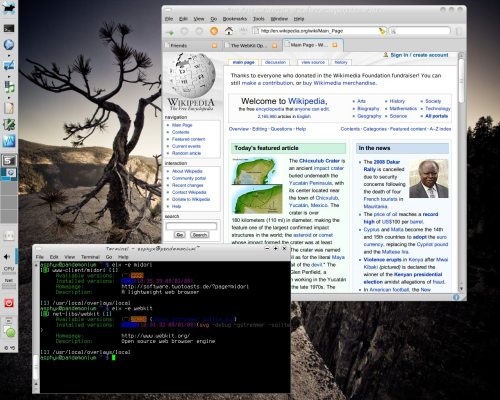
Task: Click the terminal vertical scrollbar thumb
Action: click(x=37, y=367)
